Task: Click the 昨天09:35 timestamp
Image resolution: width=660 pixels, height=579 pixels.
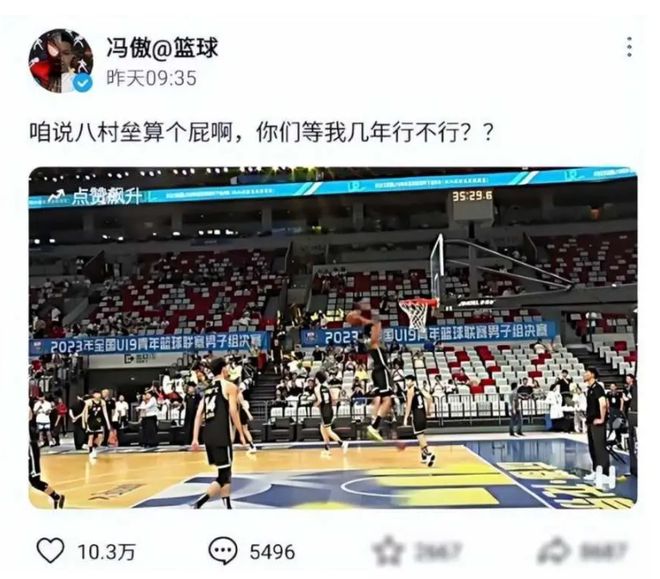Action: (152, 78)
